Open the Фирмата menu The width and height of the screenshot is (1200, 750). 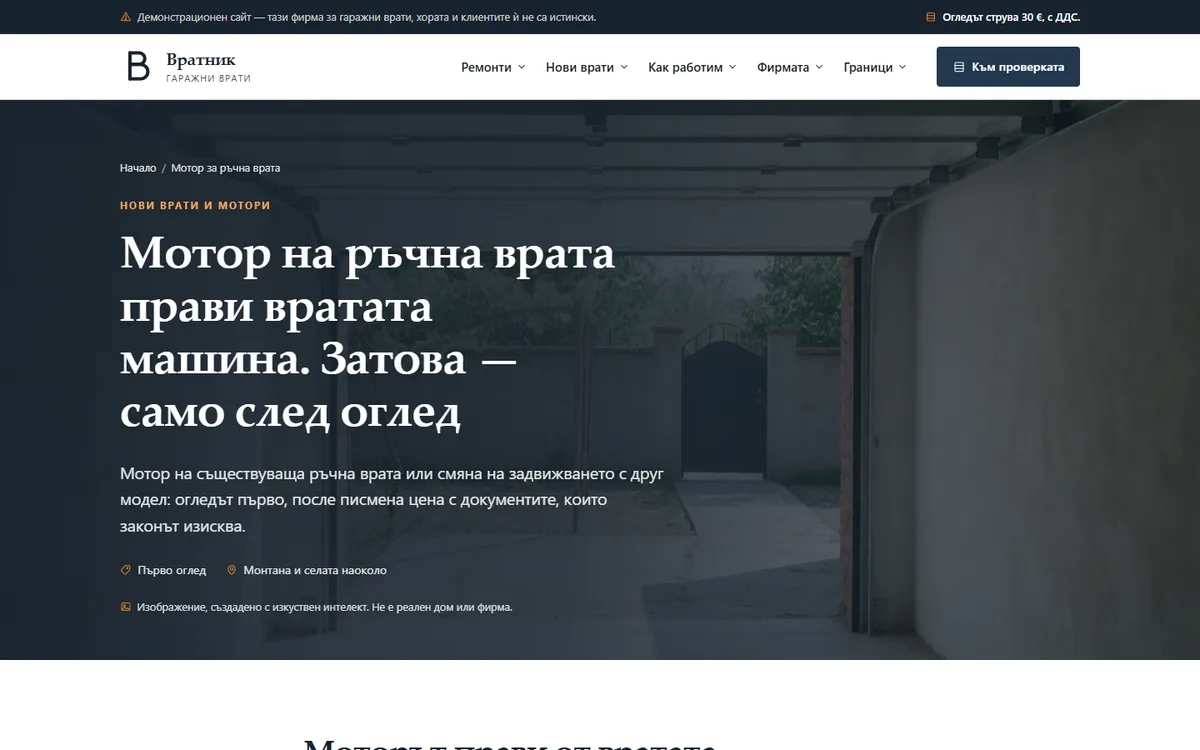tap(790, 67)
